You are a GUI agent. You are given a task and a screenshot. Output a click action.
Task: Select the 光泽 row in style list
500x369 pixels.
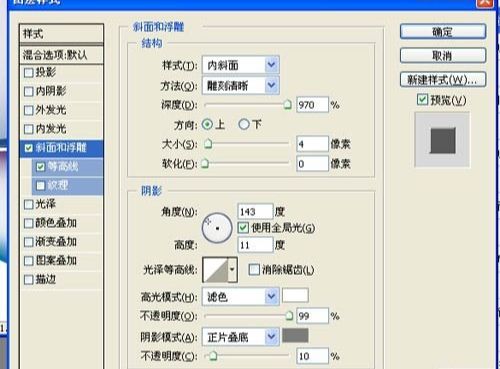[x=62, y=204]
